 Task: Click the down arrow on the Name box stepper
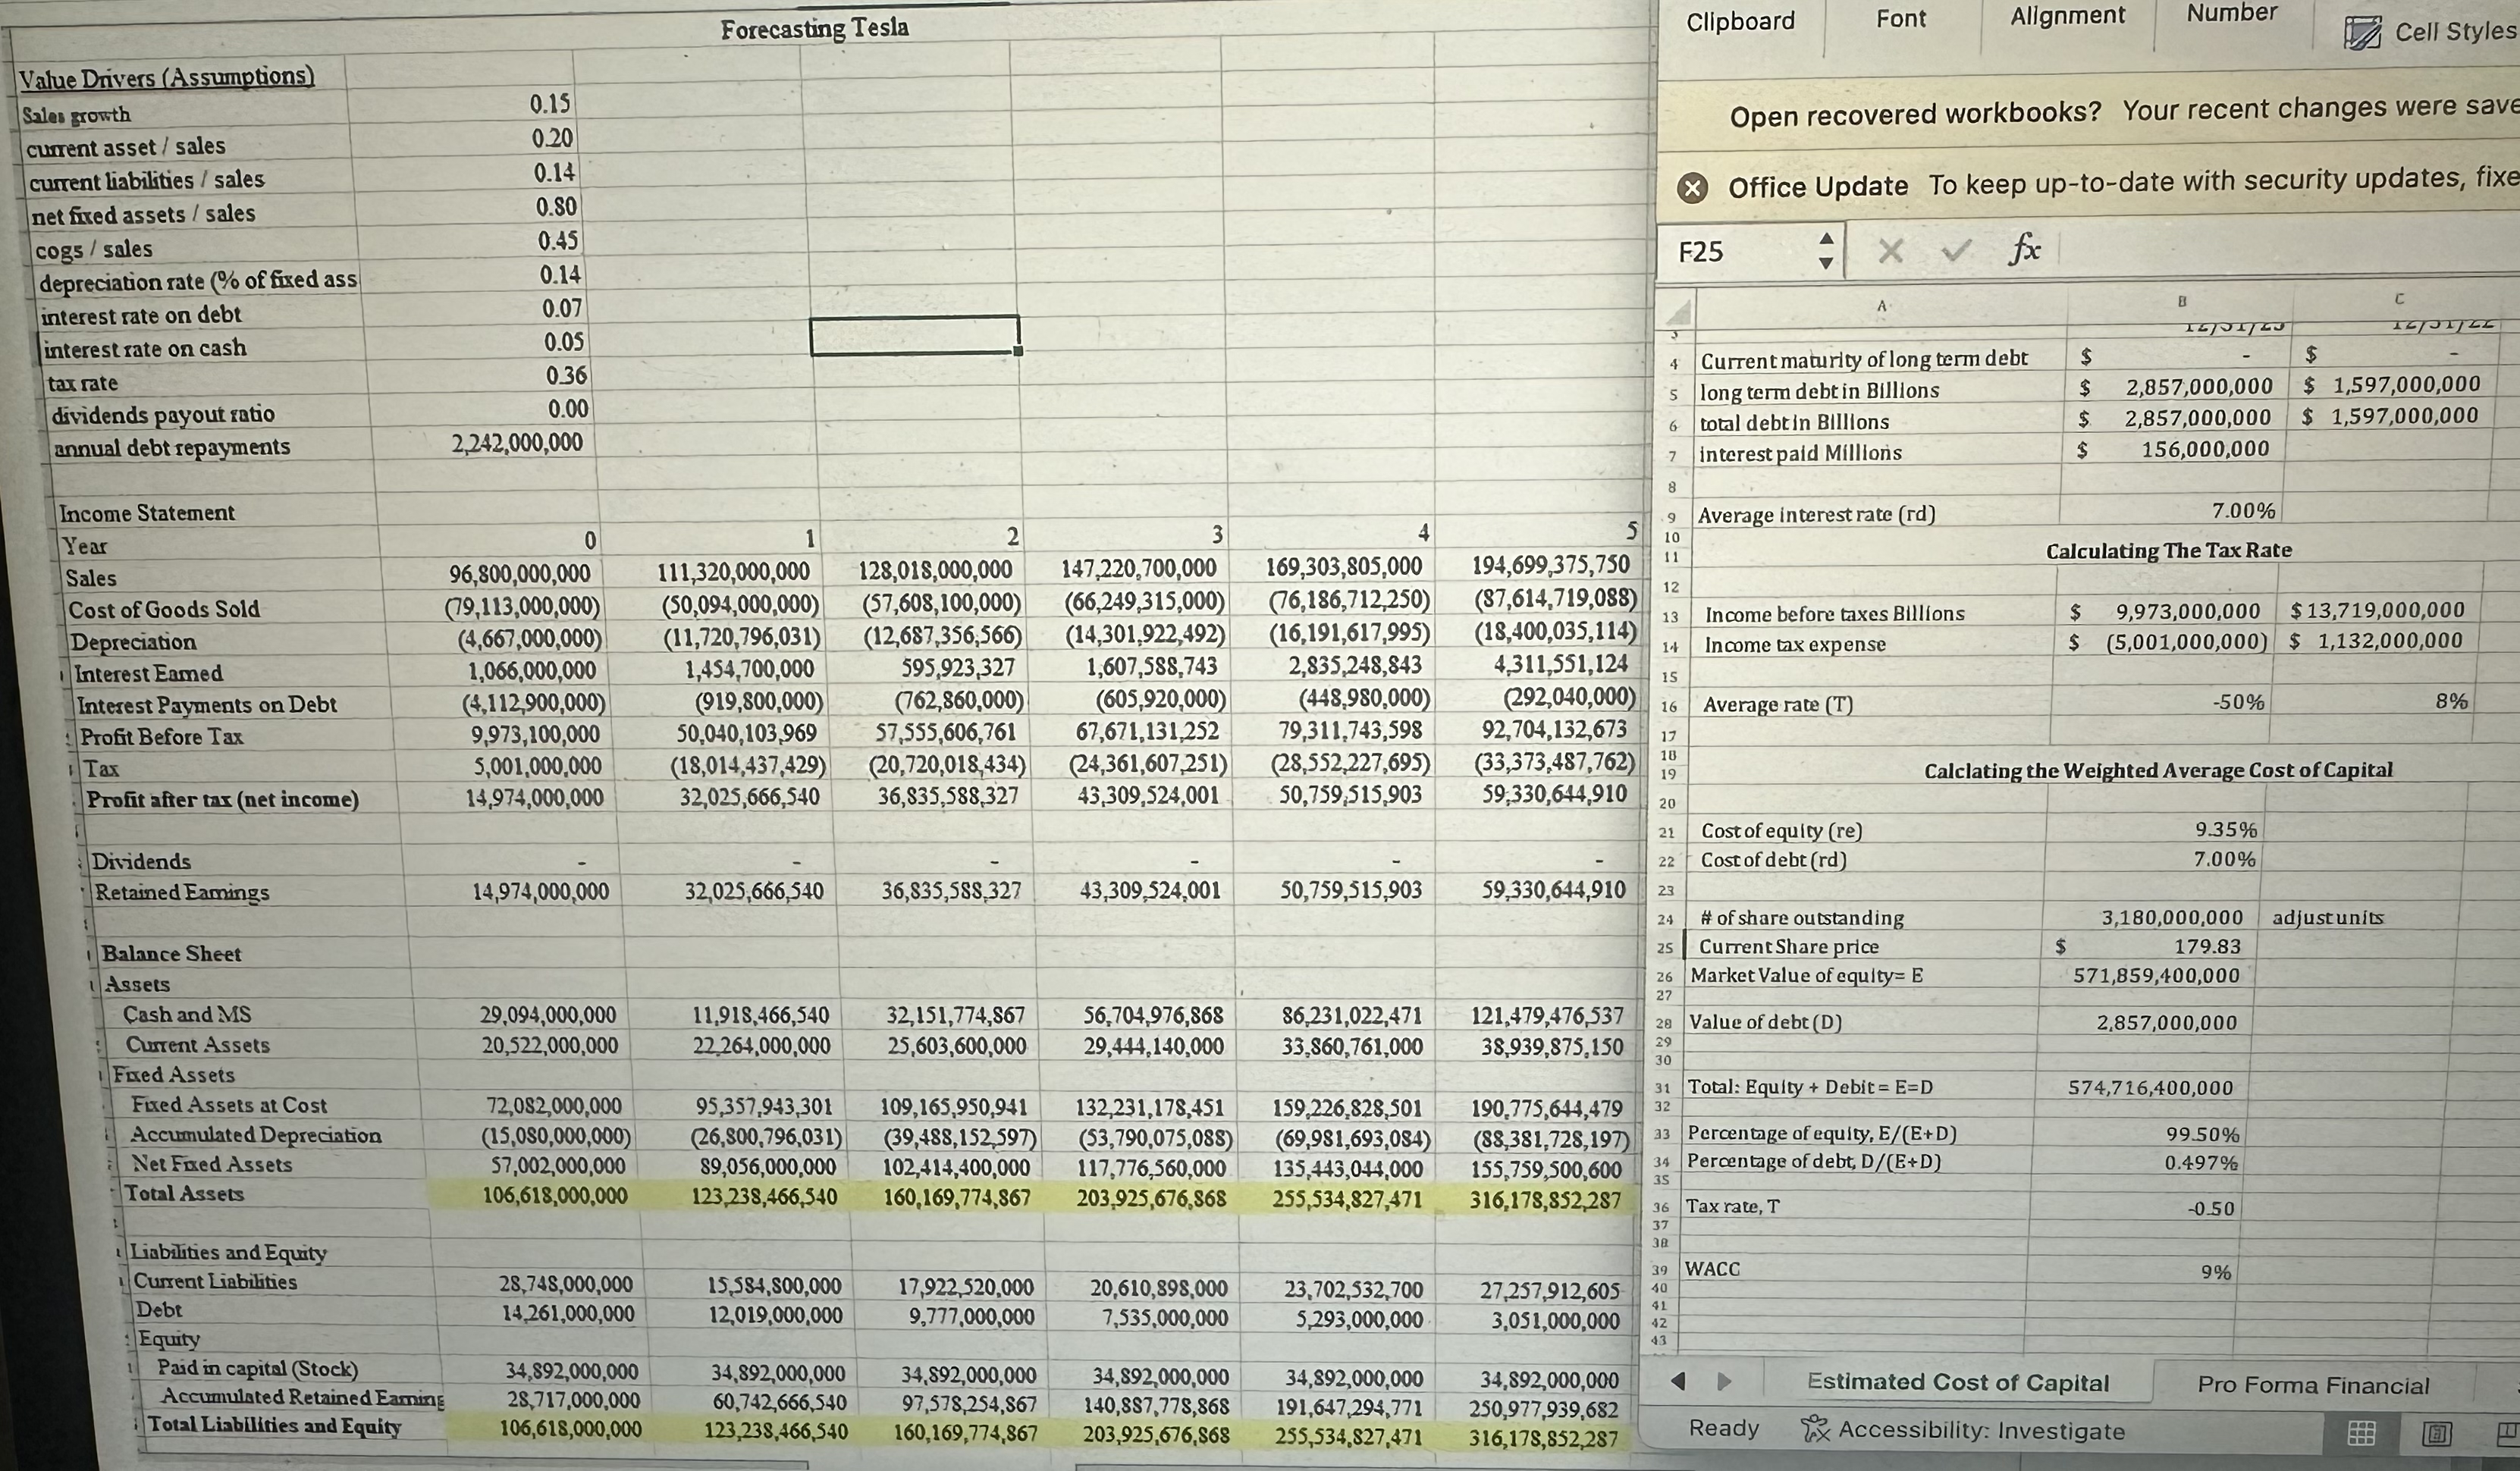pos(1827,264)
